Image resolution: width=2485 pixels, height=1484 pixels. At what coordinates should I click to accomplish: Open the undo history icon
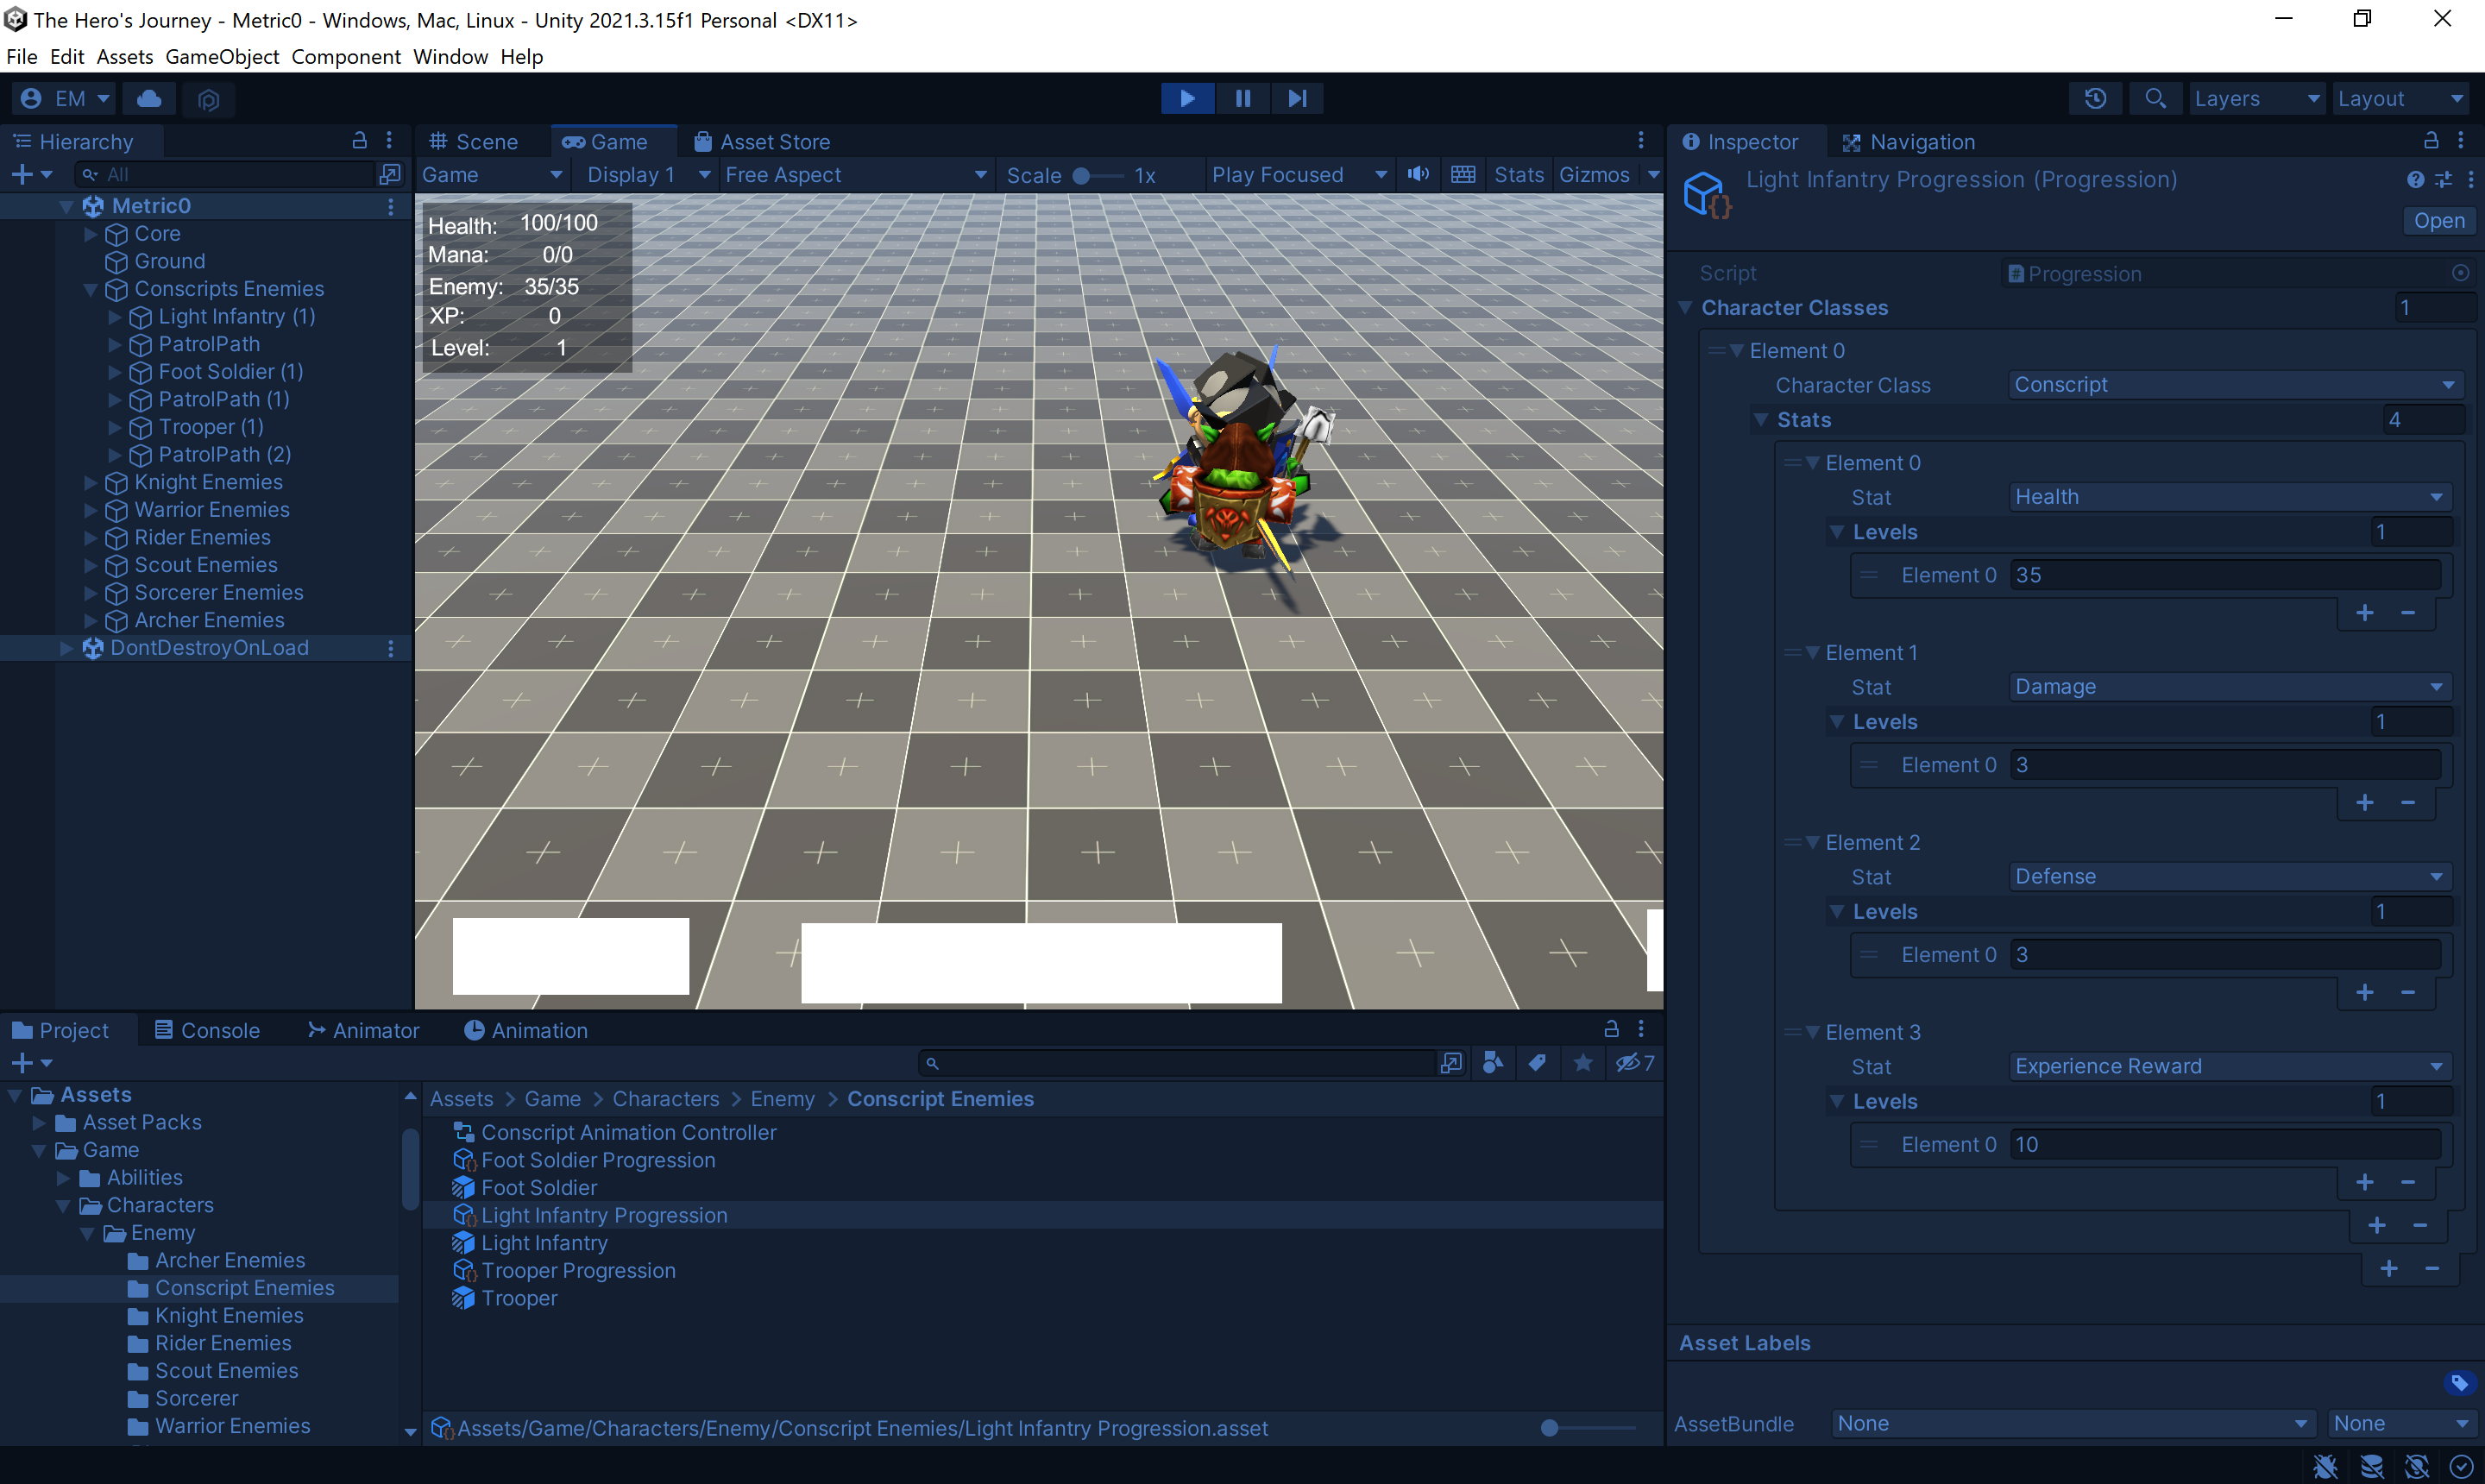[x=2096, y=98]
